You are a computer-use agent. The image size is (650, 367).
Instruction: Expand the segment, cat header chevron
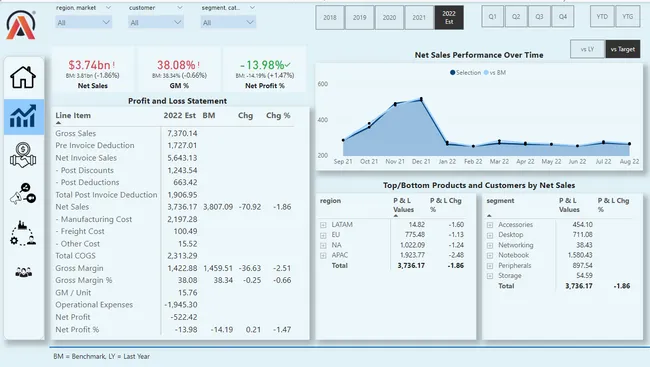[x=252, y=7]
